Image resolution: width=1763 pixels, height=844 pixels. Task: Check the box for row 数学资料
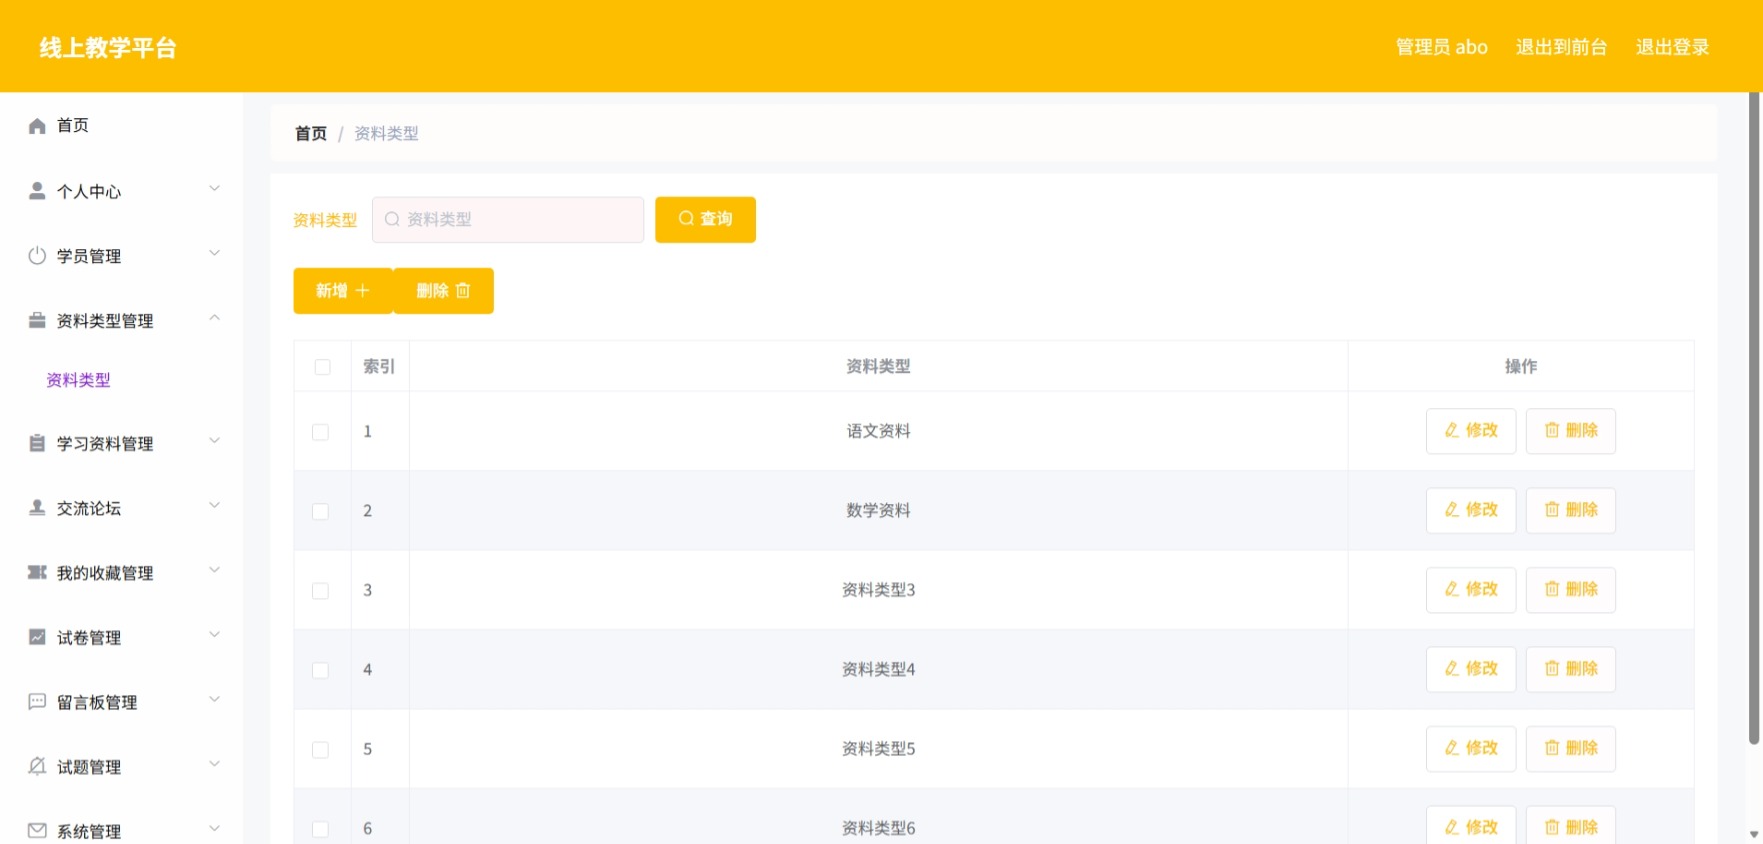320,511
